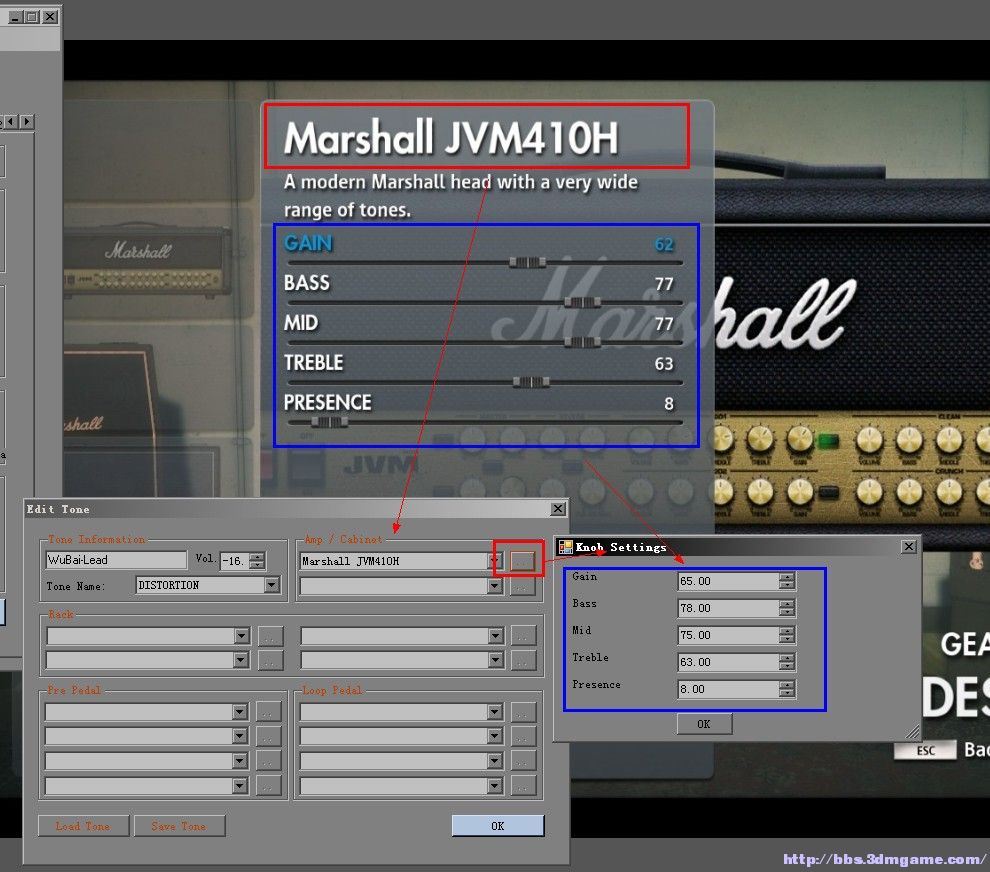Expand the first Rack right dropdown

click(496, 636)
